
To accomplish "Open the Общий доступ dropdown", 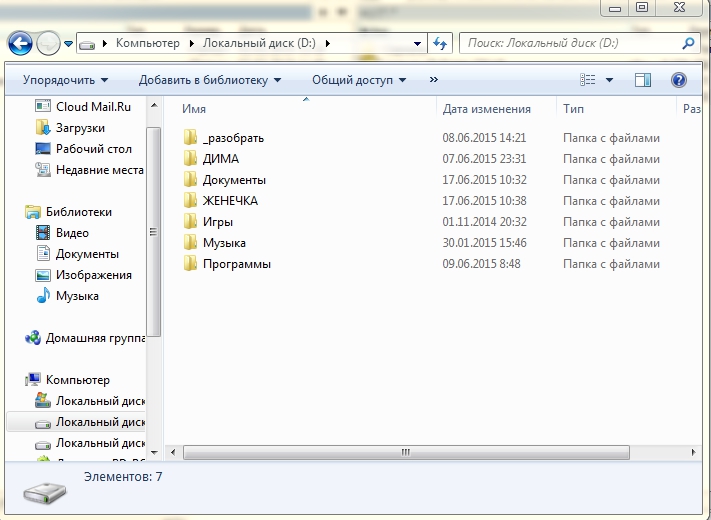I will 359,79.
